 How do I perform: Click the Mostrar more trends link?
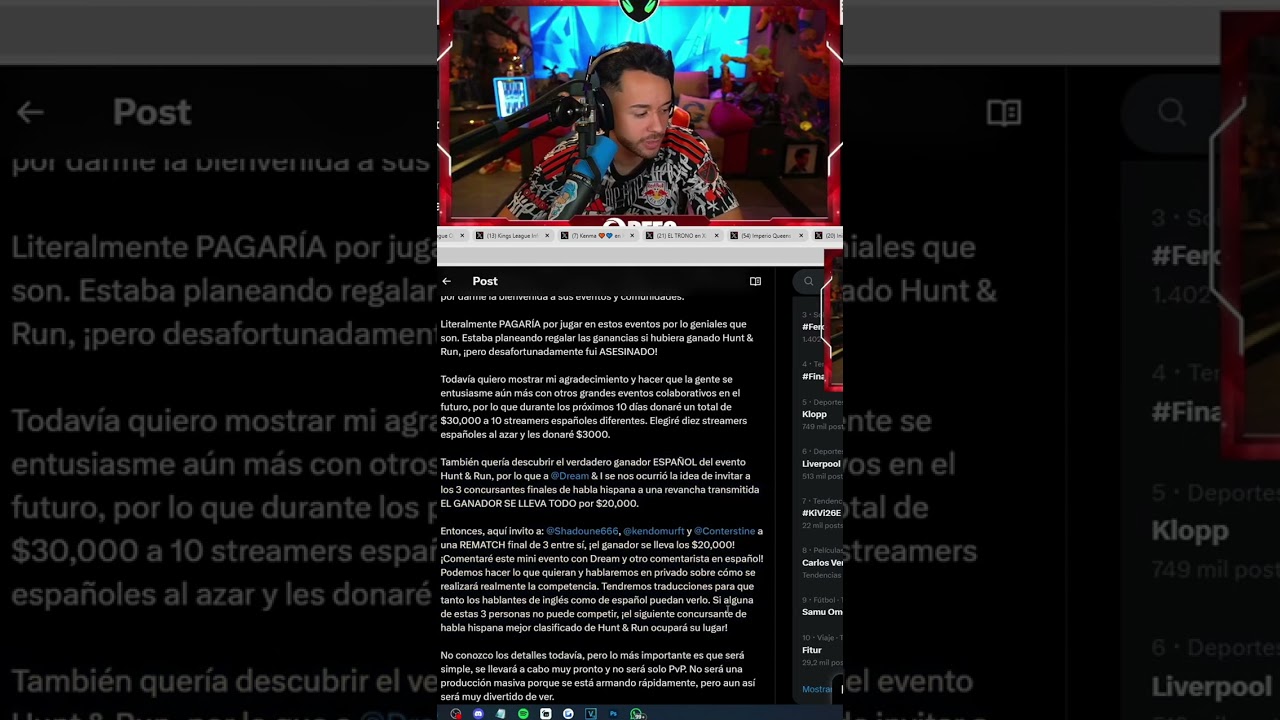pos(817,689)
